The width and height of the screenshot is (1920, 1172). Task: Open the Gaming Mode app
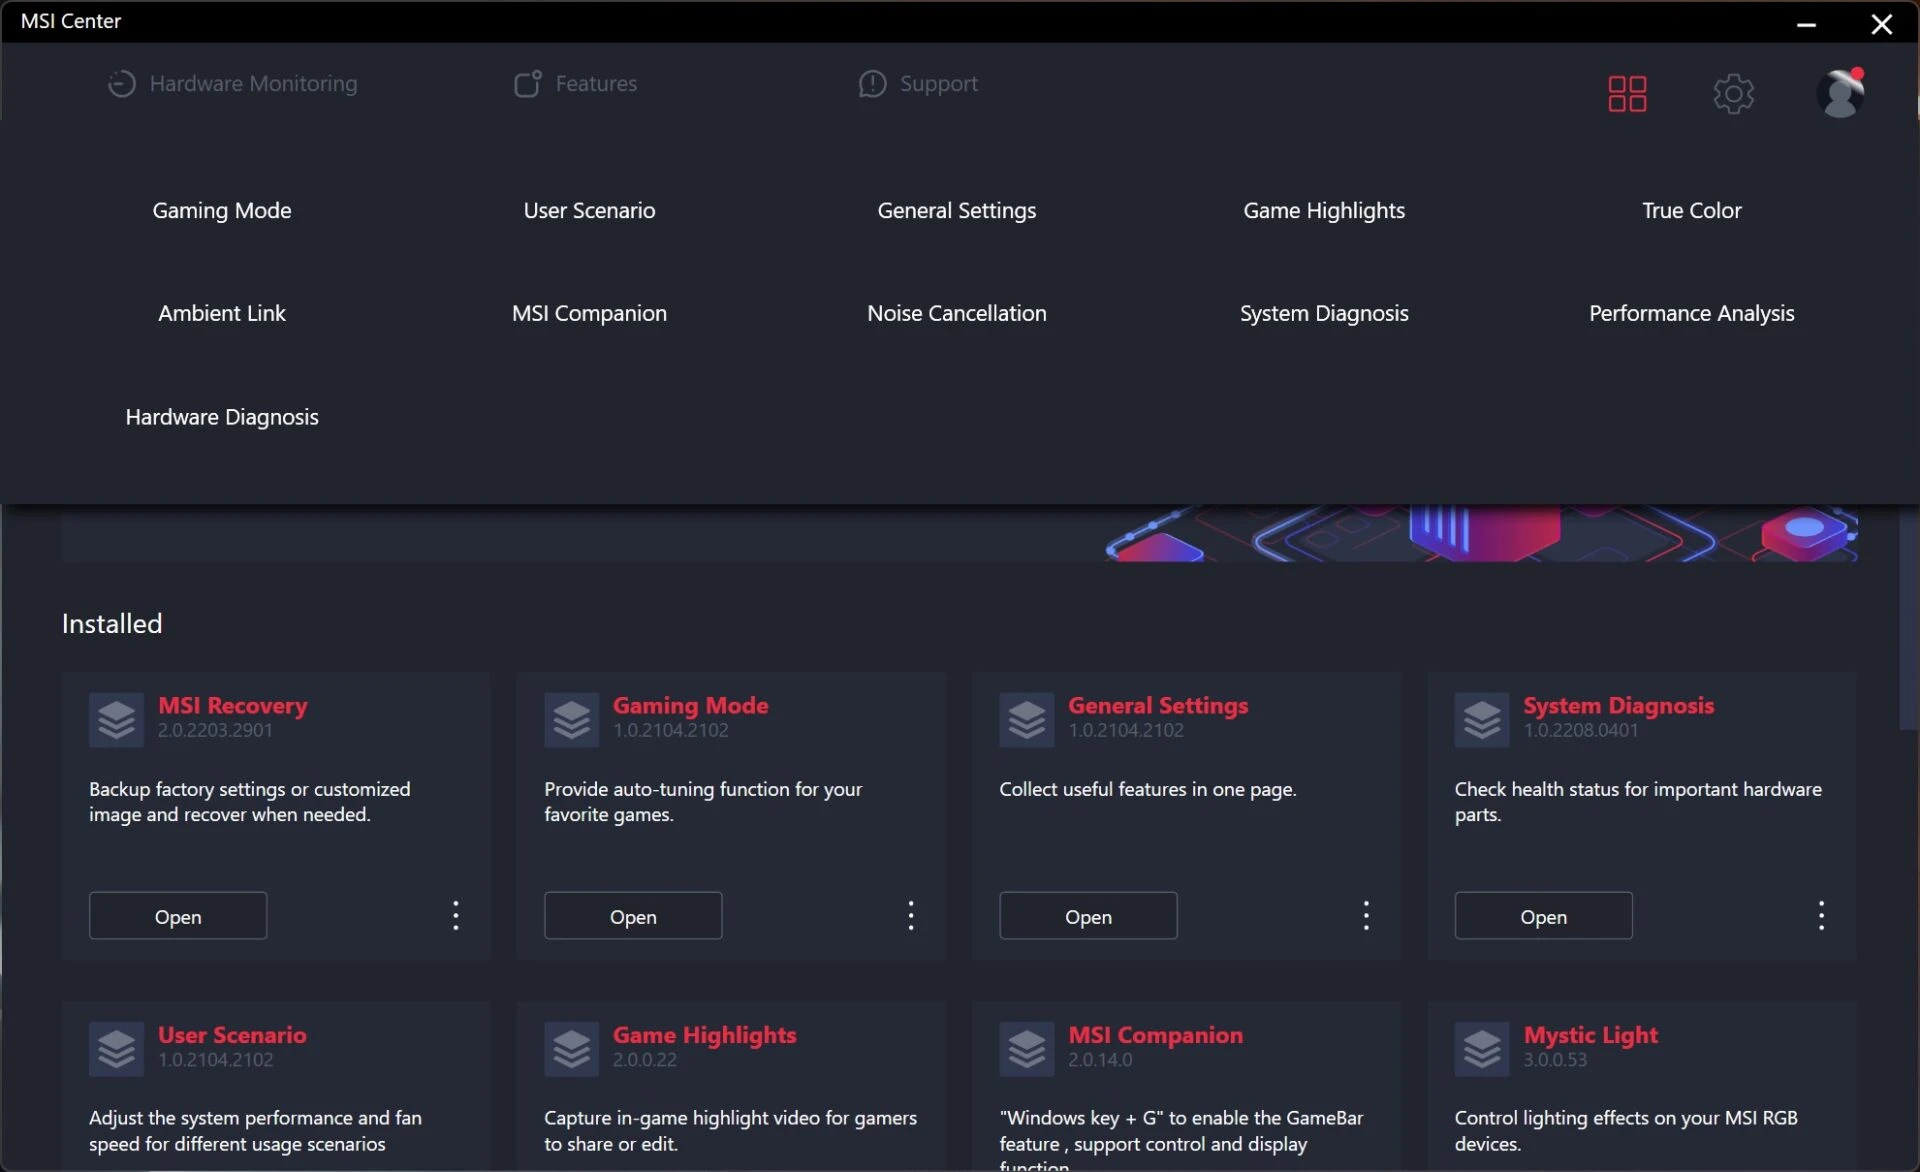pos(633,916)
